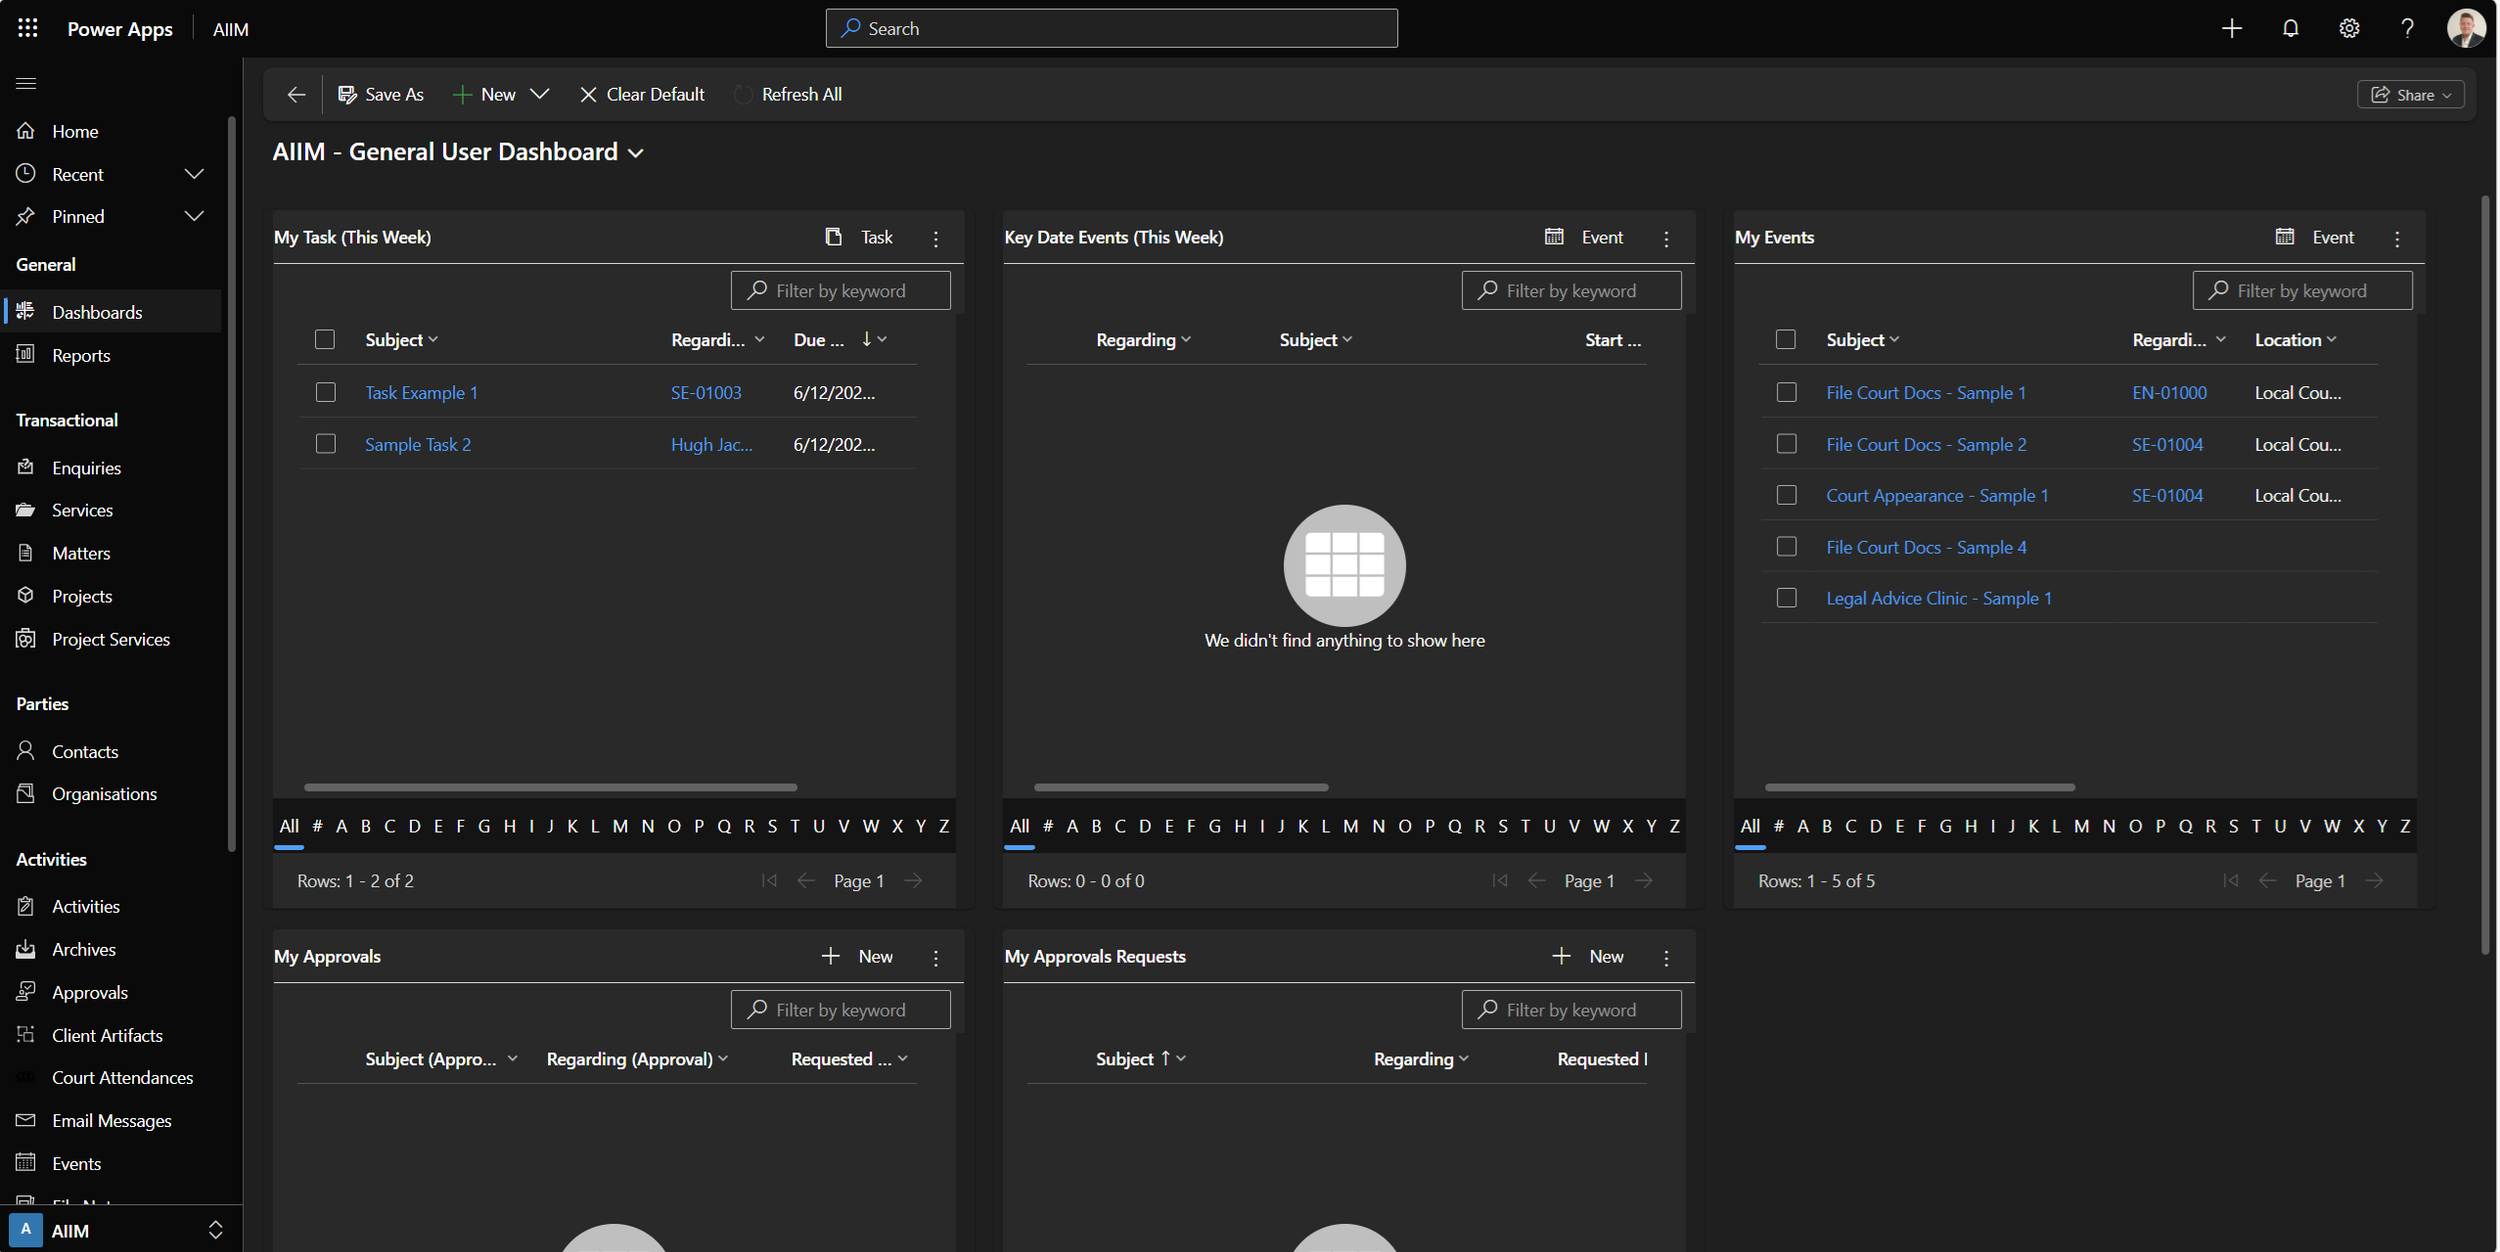Open the New button dropdown arrow
This screenshot has height=1252, width=2500.
click(540, 94)
